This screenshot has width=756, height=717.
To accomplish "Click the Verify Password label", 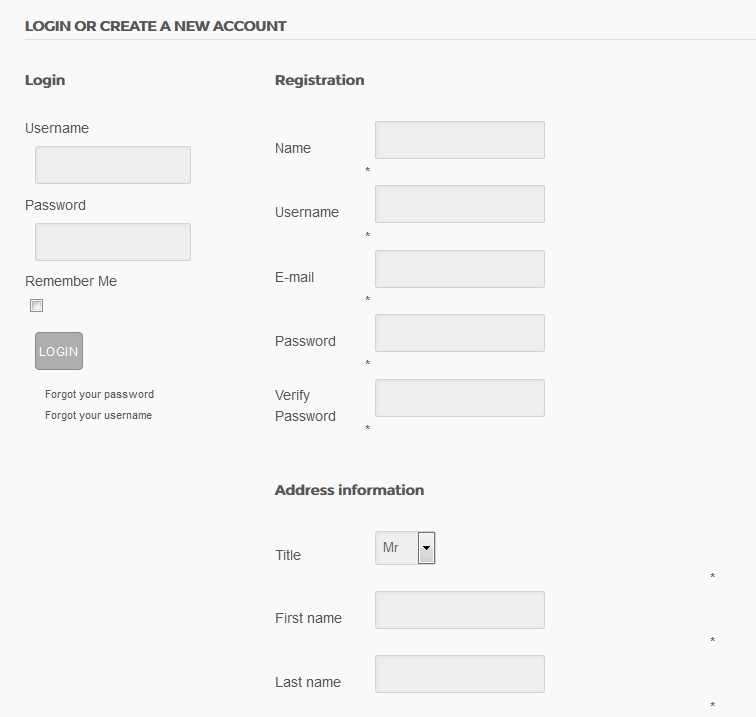I will pos(305,406).
